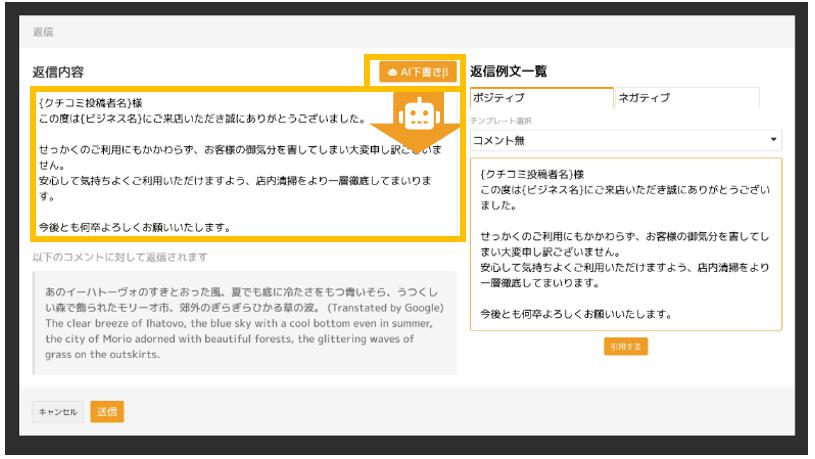Viewport: 815px width, 459px height.
Task: Click the template preview text box
Action: point(626,244)
